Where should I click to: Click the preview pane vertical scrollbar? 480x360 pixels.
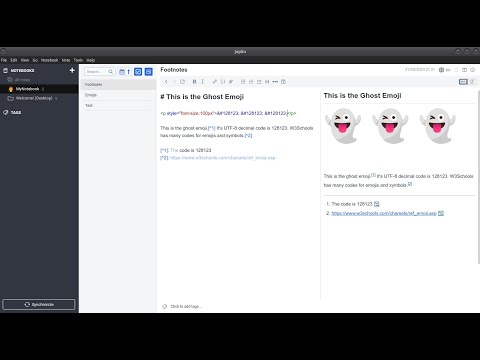[x=479, y=177]
